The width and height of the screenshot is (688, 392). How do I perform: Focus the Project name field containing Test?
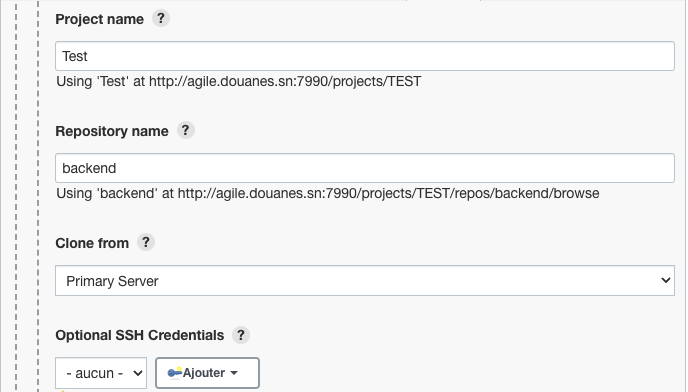tap(365, 56)
